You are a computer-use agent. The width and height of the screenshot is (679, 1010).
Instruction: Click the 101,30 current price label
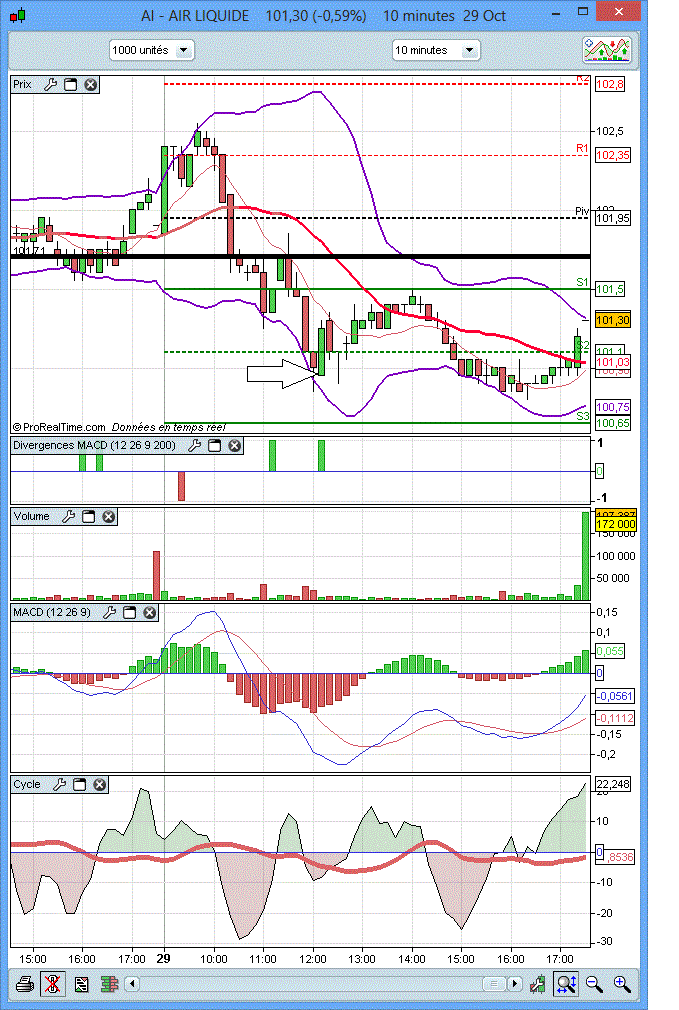613,320
